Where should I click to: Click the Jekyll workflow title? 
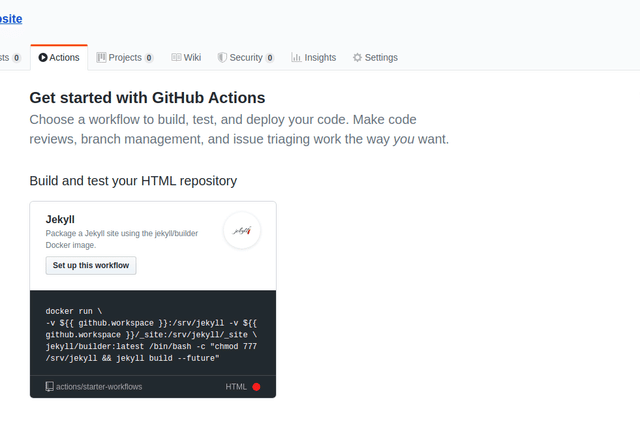click(60, 220)
